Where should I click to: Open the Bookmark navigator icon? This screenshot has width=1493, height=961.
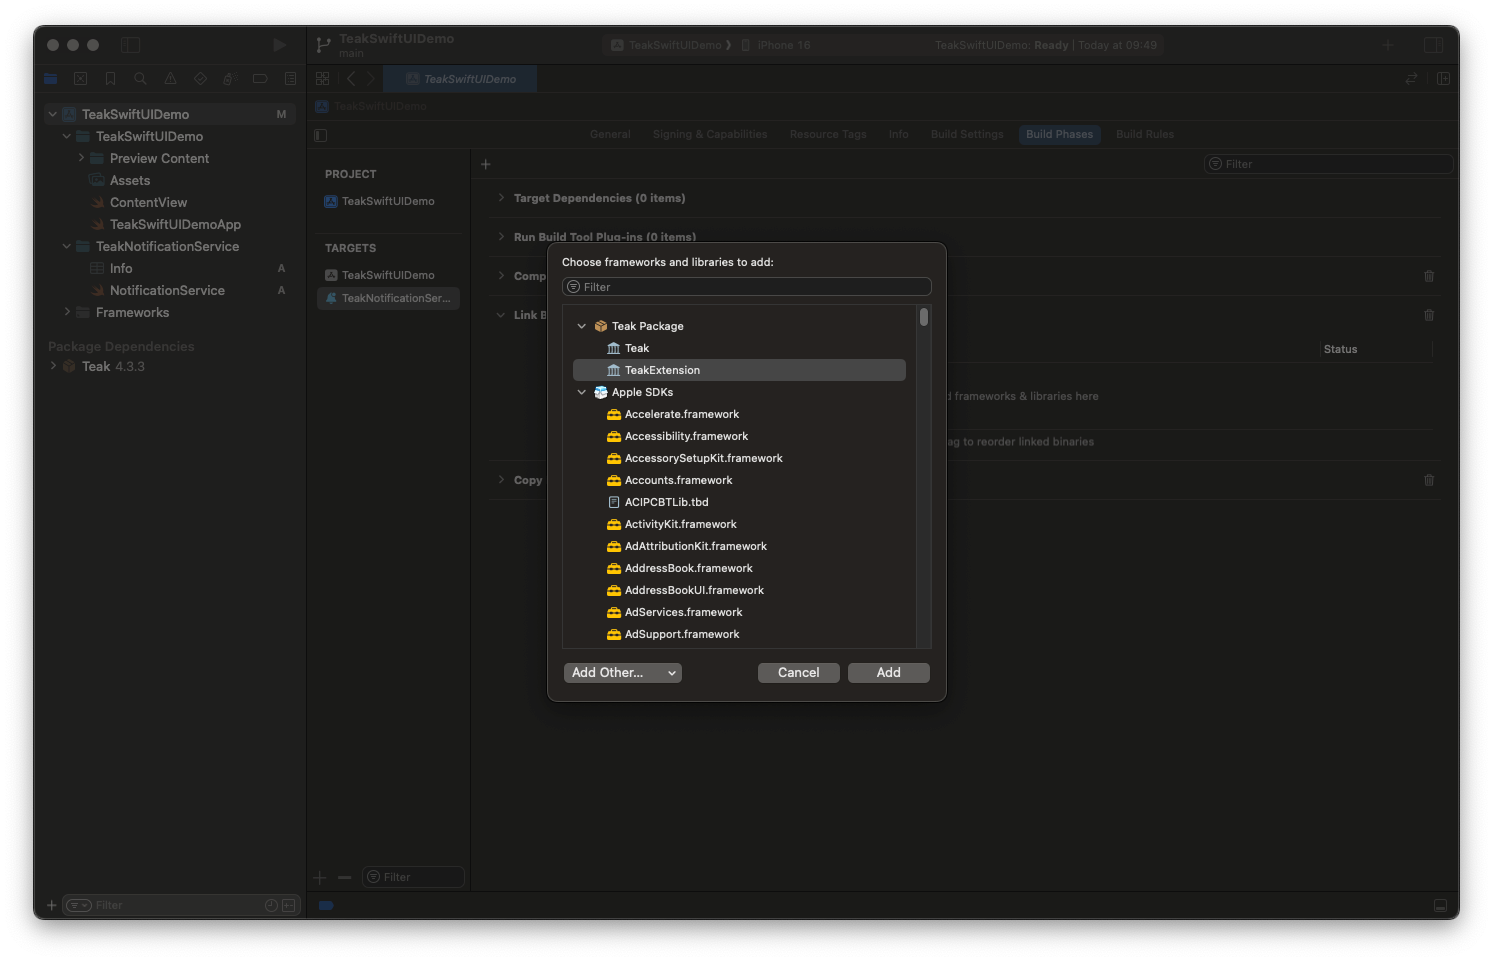click(110, 79)
